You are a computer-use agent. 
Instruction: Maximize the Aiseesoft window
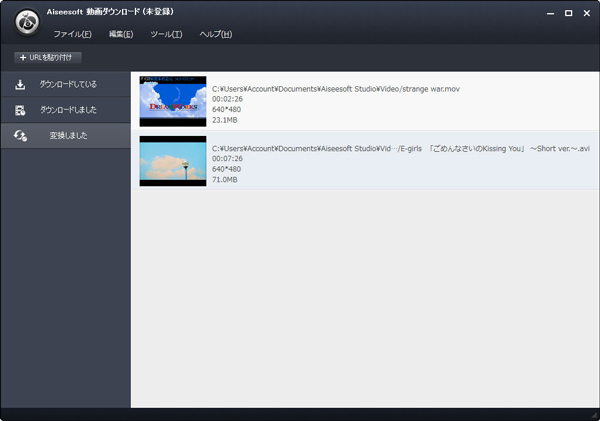click(x=568, y=14)
